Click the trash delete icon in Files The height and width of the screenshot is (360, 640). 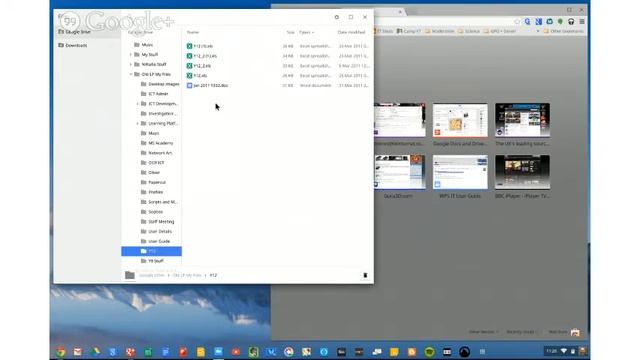coord(365,275)
